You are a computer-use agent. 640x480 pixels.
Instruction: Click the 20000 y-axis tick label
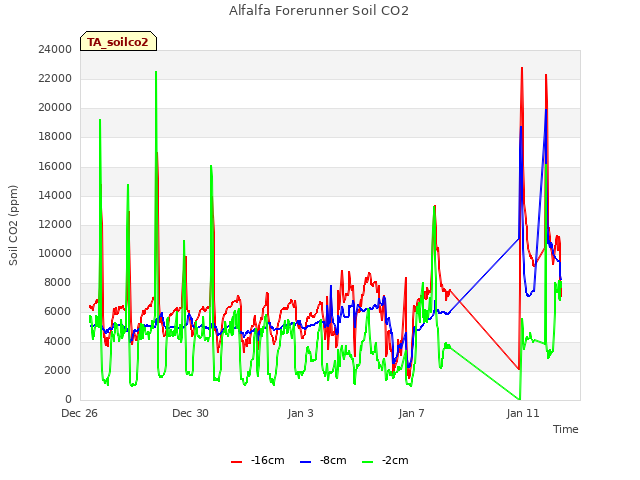(55, 108)
